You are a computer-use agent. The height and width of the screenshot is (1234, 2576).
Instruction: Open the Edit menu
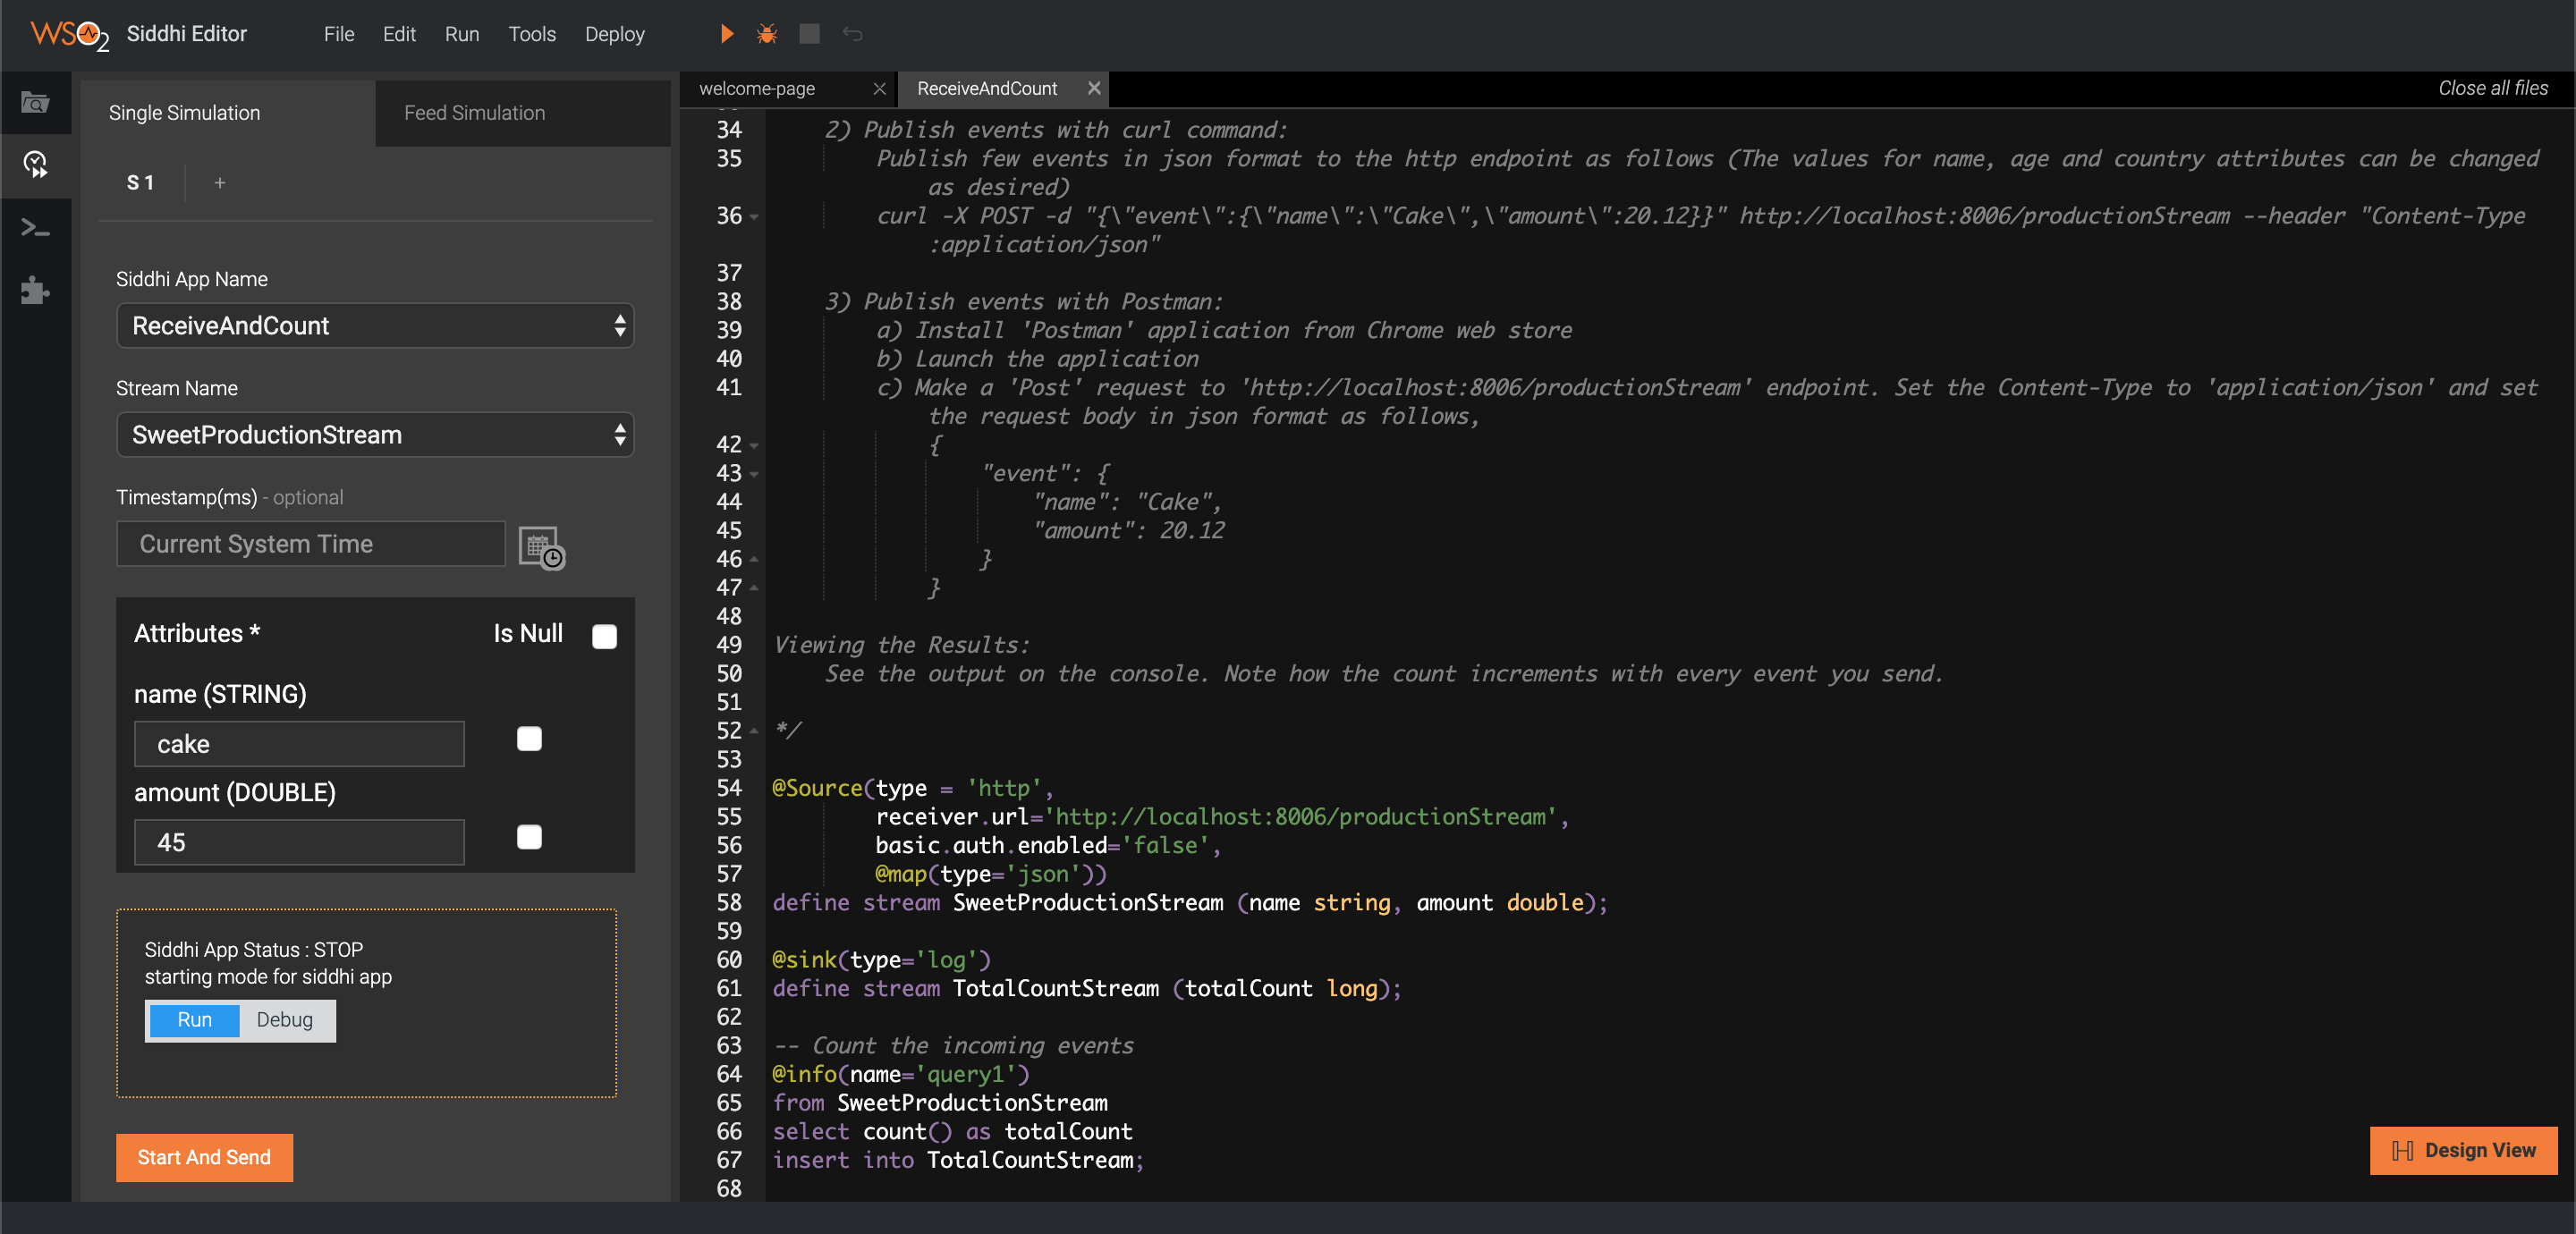(399, 34)
